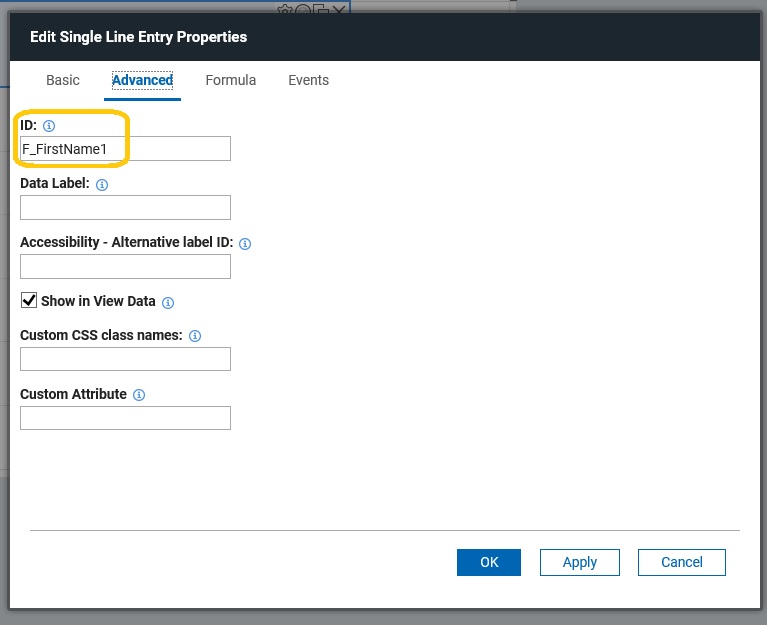Click the Apply button
This screenshot has width=767, height=625.
coord(580,562)
